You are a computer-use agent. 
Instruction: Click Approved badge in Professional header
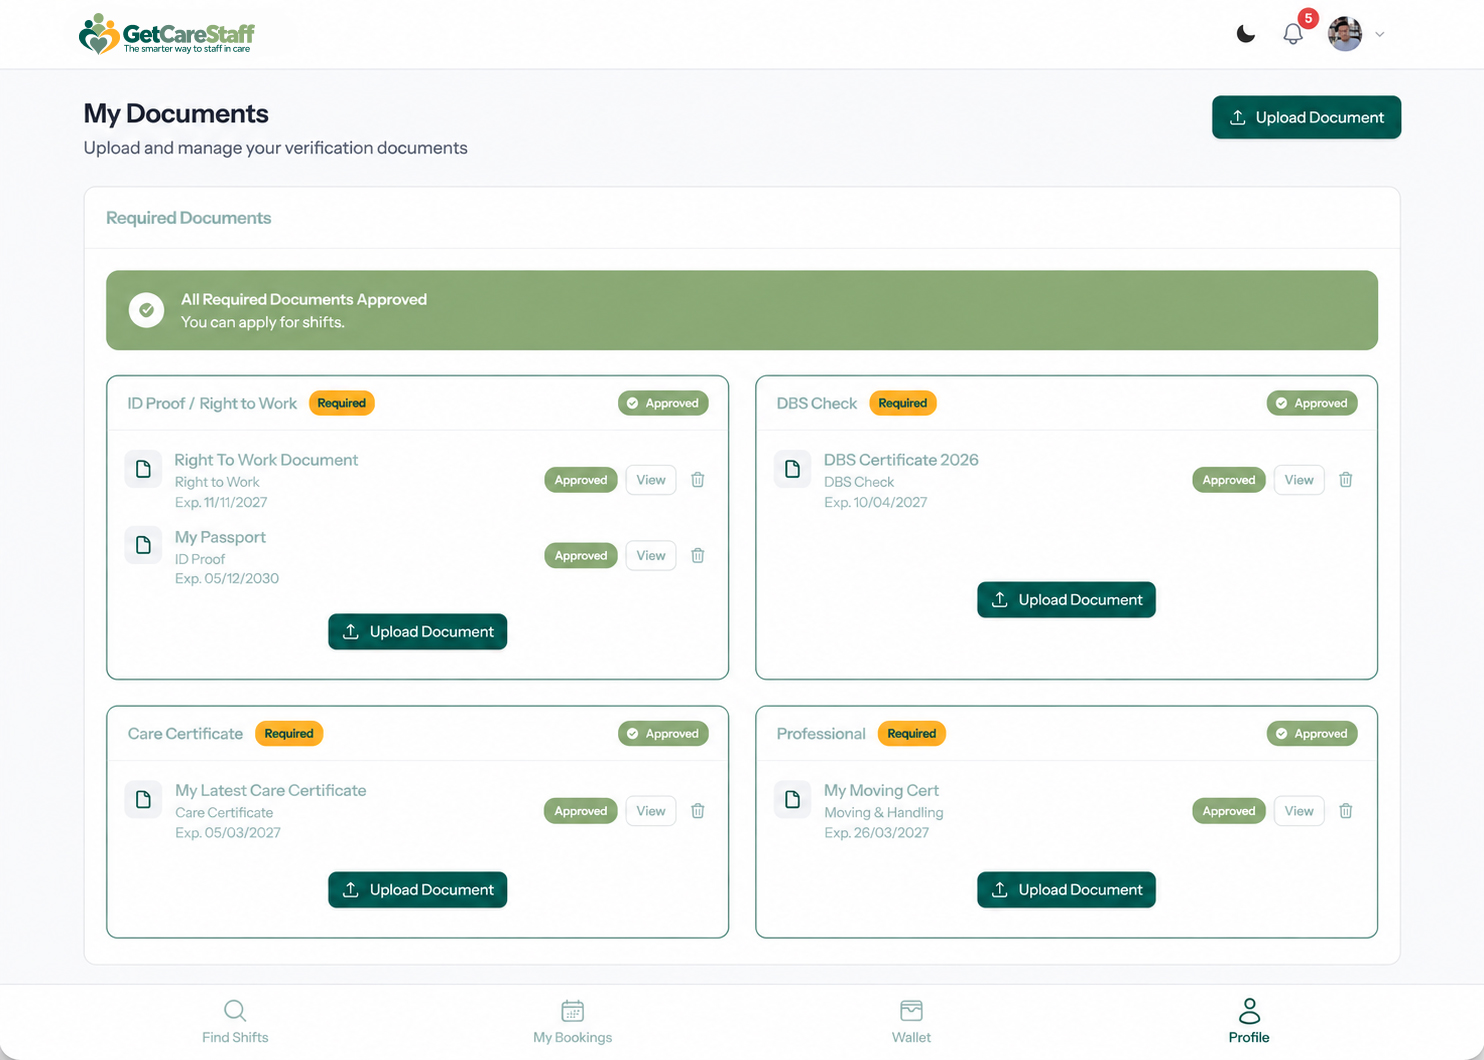pyautogui.click(x=1312, y=734)
